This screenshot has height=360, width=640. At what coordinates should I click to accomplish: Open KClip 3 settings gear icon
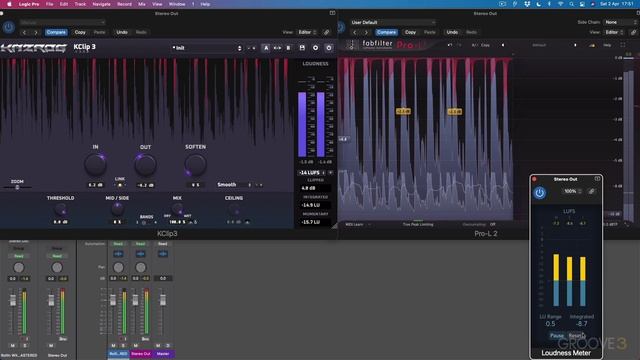tap(315, 48)
